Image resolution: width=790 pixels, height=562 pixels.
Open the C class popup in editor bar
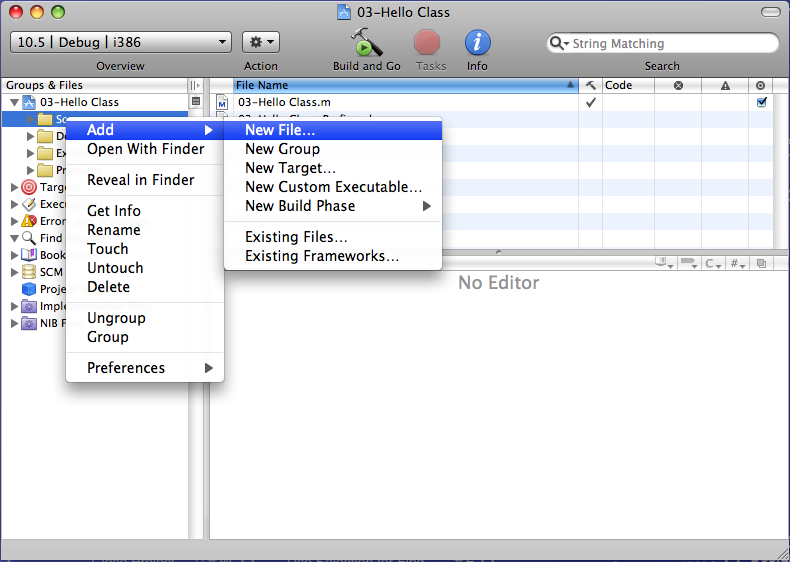click(x=713, y=263)
